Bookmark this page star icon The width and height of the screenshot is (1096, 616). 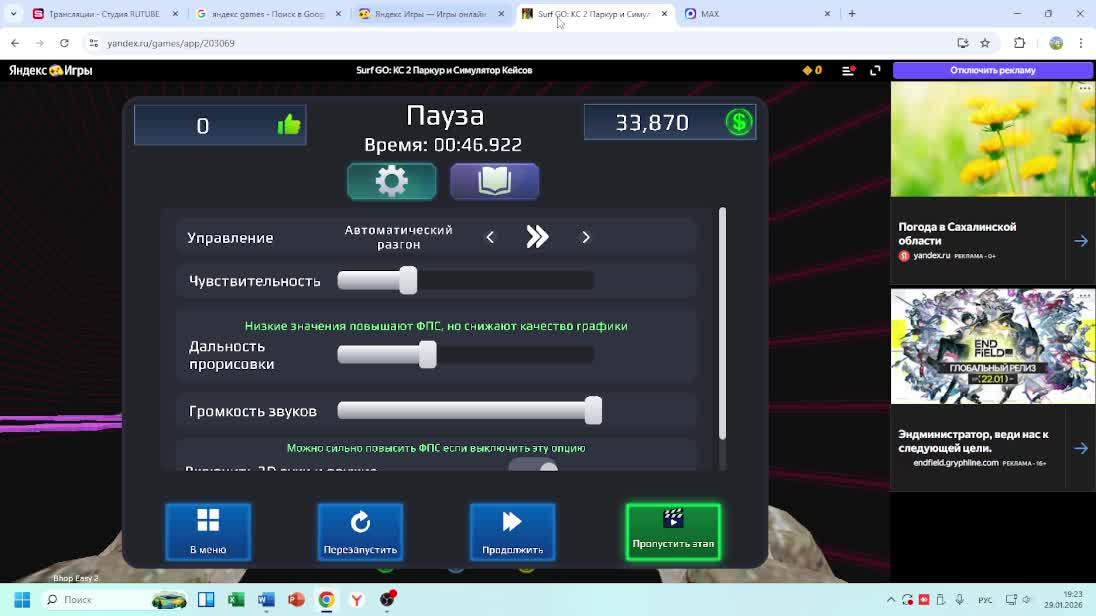pyautogui.click(x=985, y=43)
